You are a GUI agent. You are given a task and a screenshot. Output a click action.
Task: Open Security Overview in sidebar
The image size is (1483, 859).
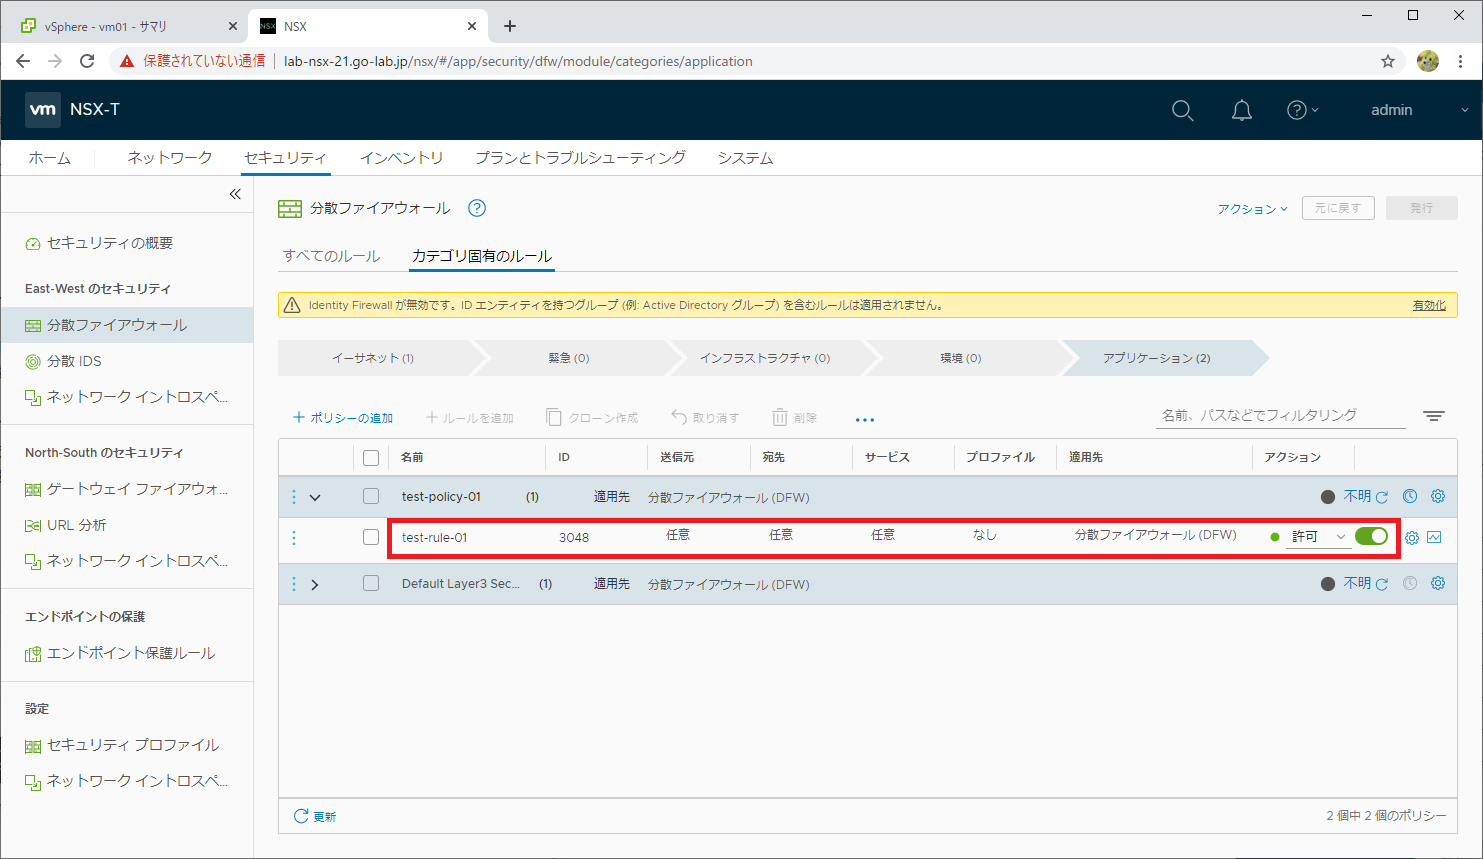[x=110, y=243]
